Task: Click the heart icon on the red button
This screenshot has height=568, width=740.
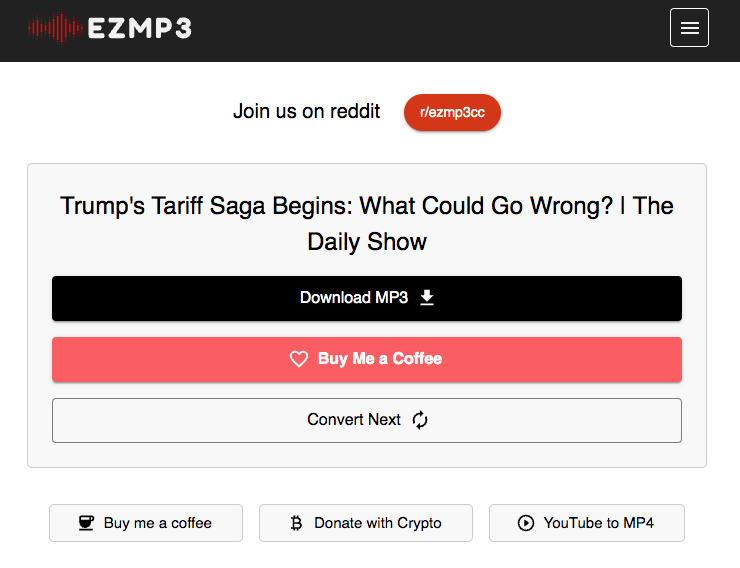Action: click(x=298, y=359)
